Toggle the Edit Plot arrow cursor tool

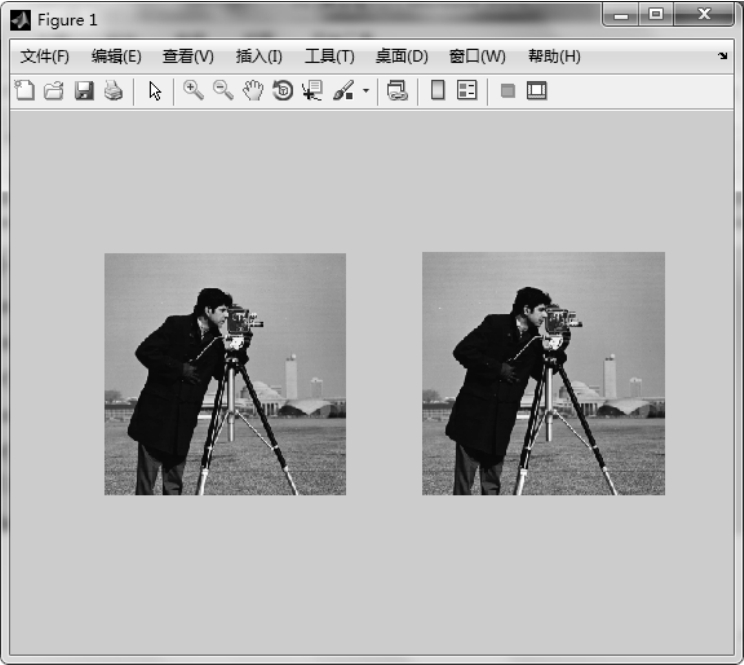(x=155, y=91)
